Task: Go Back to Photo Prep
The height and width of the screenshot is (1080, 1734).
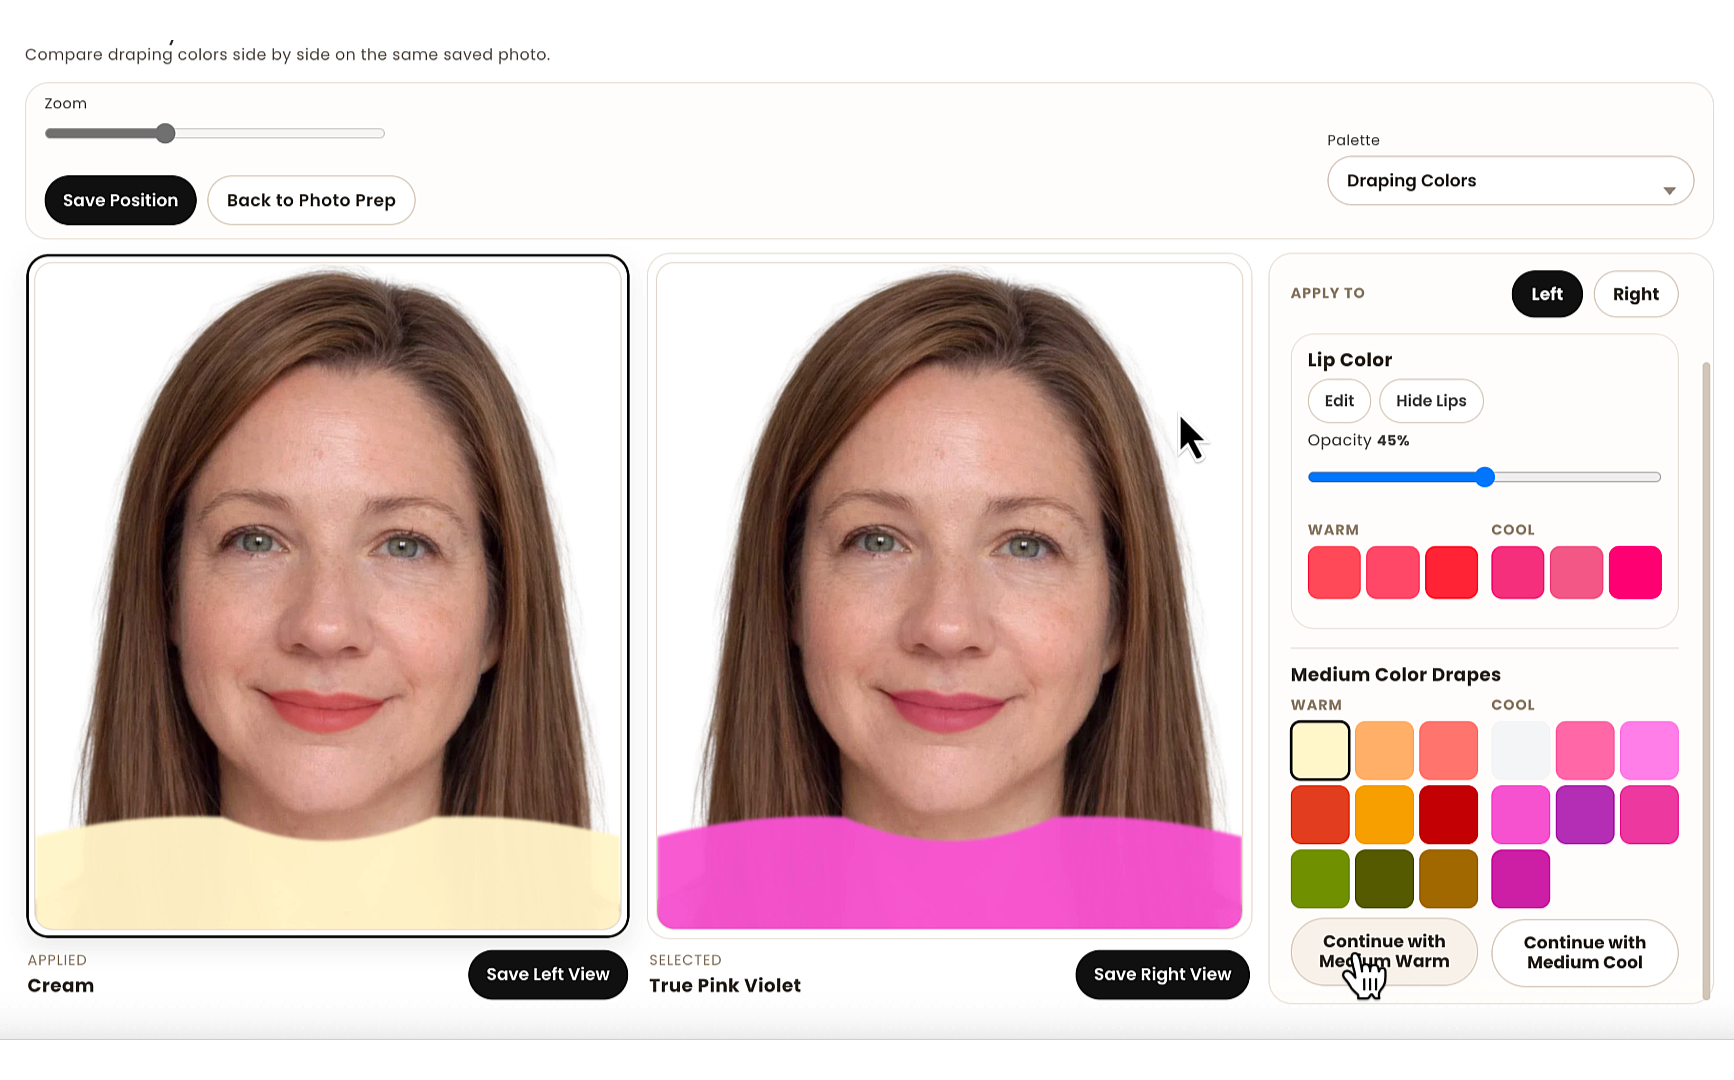Action: (x=311, y=200)
